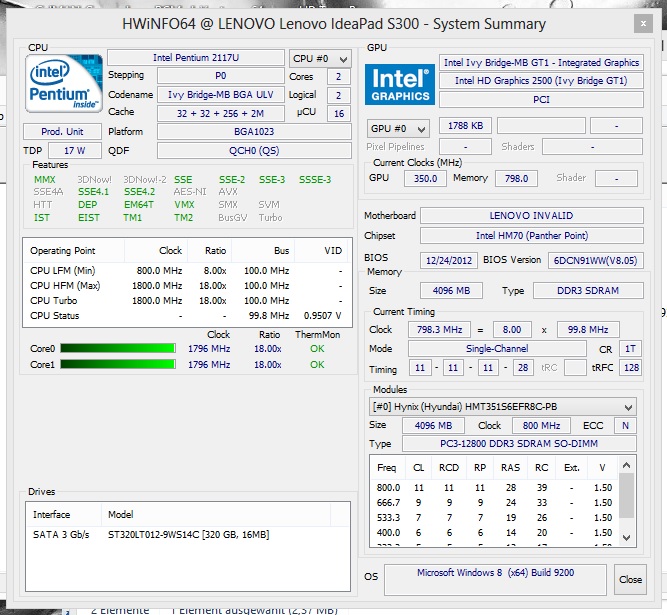The width and height of the screenshot is (667, 615).
Task: Close the System Summary window with X
Action: [643, 24]
